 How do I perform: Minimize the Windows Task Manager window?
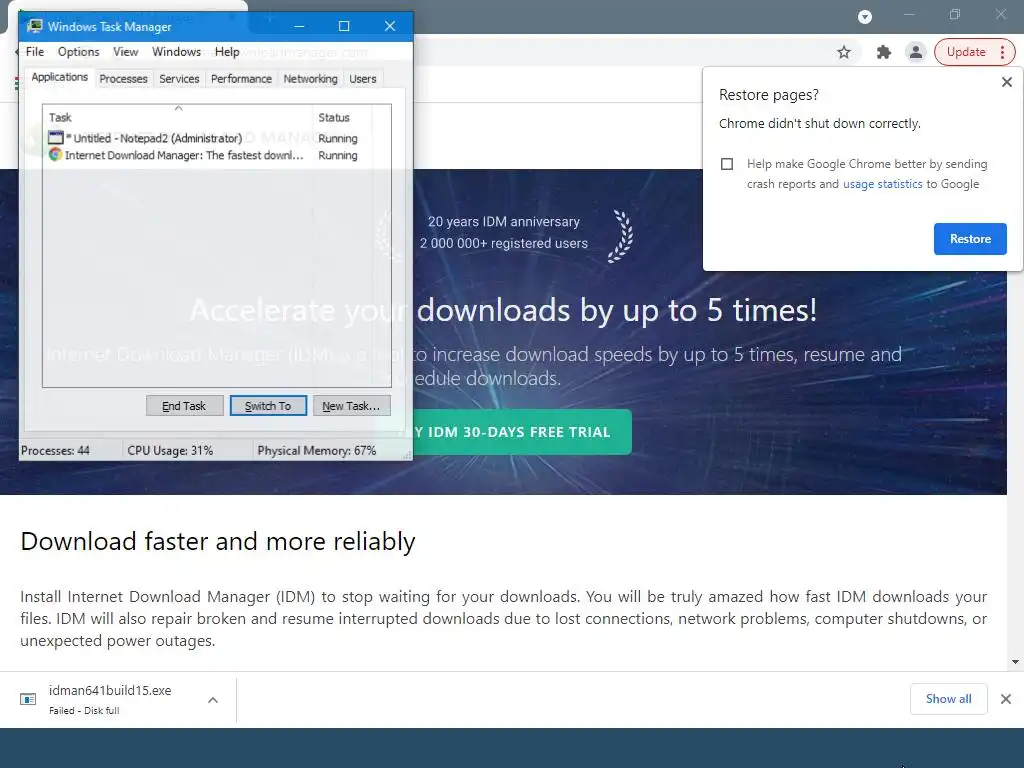pyautogui.click(x=299, y=26)
